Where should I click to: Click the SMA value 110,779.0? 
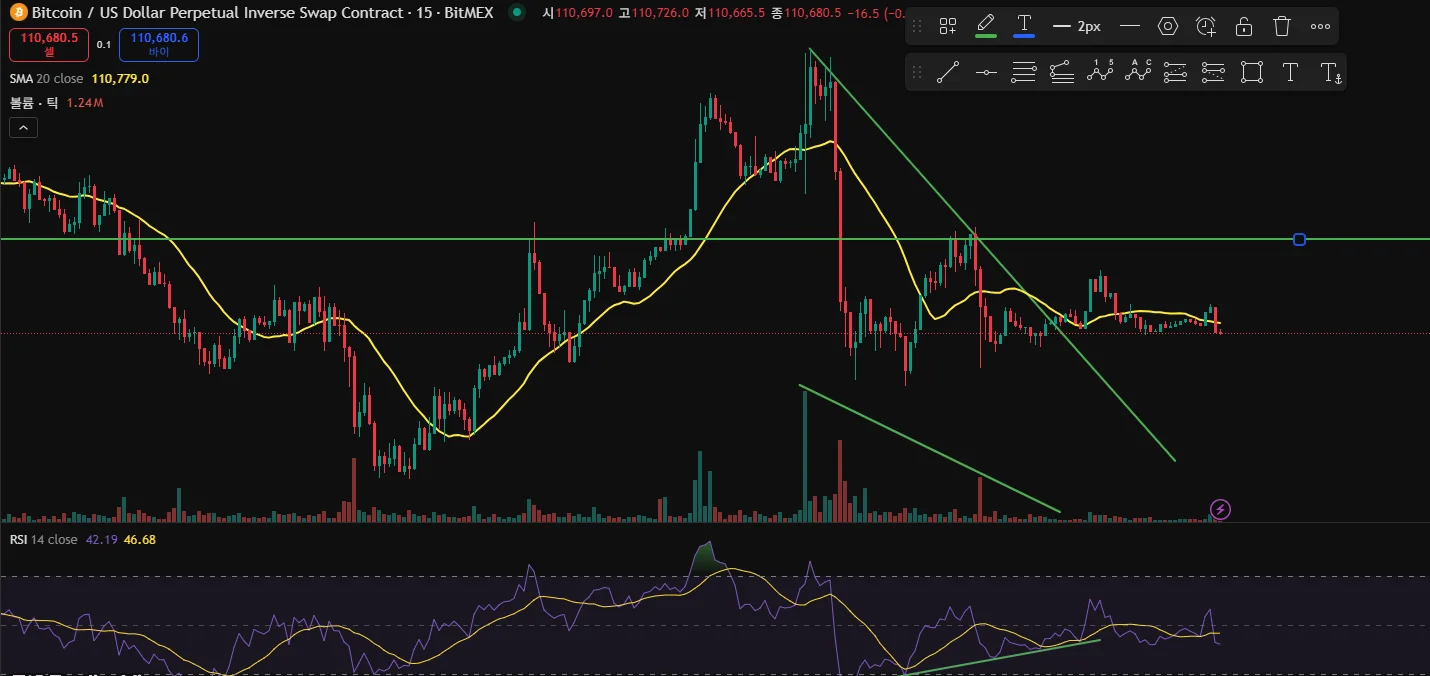click(x=120, y=78)
